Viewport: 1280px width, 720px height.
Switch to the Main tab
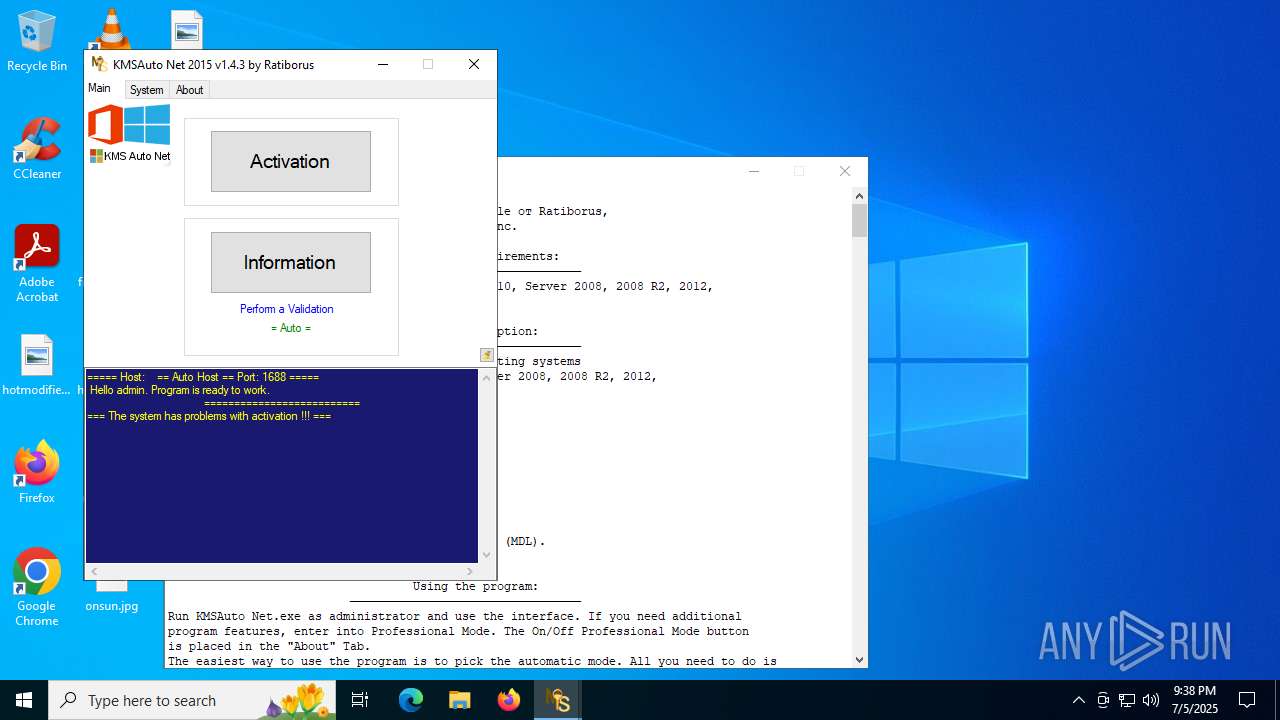pos(99,88)
